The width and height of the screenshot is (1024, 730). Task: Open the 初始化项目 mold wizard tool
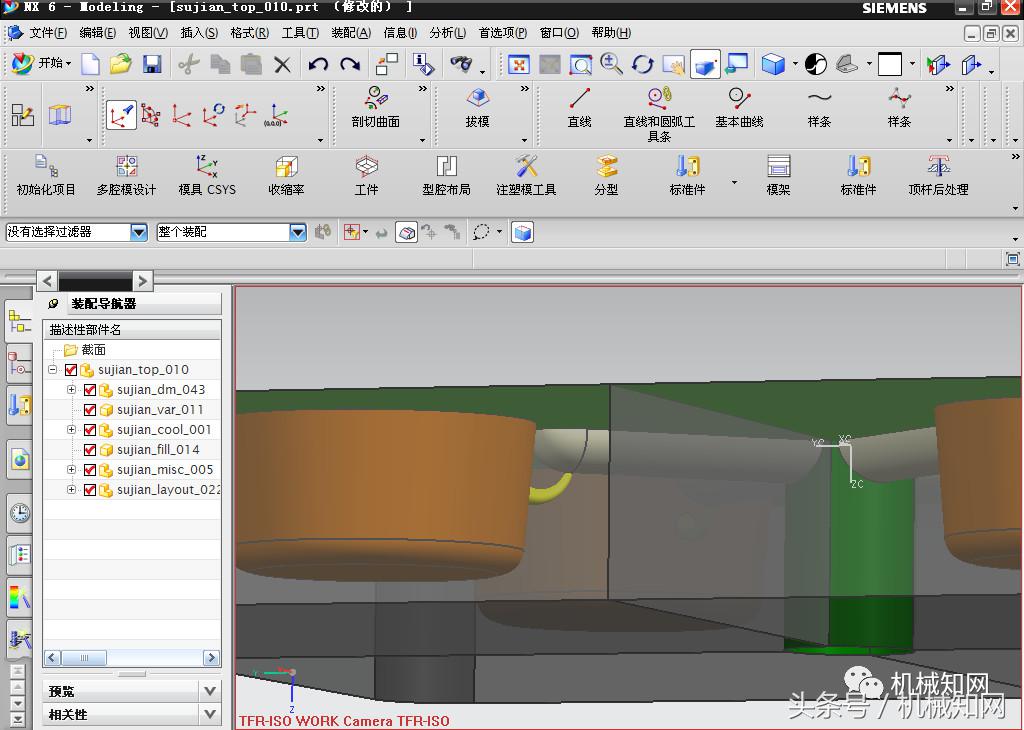(x=46, y=175)
